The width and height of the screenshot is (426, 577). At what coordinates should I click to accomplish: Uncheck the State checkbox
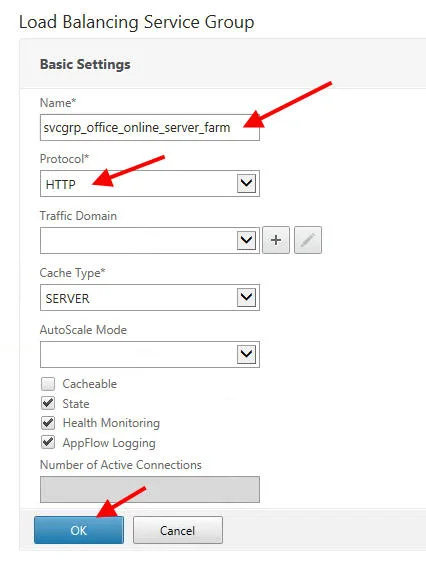click(x=48, y=403)
